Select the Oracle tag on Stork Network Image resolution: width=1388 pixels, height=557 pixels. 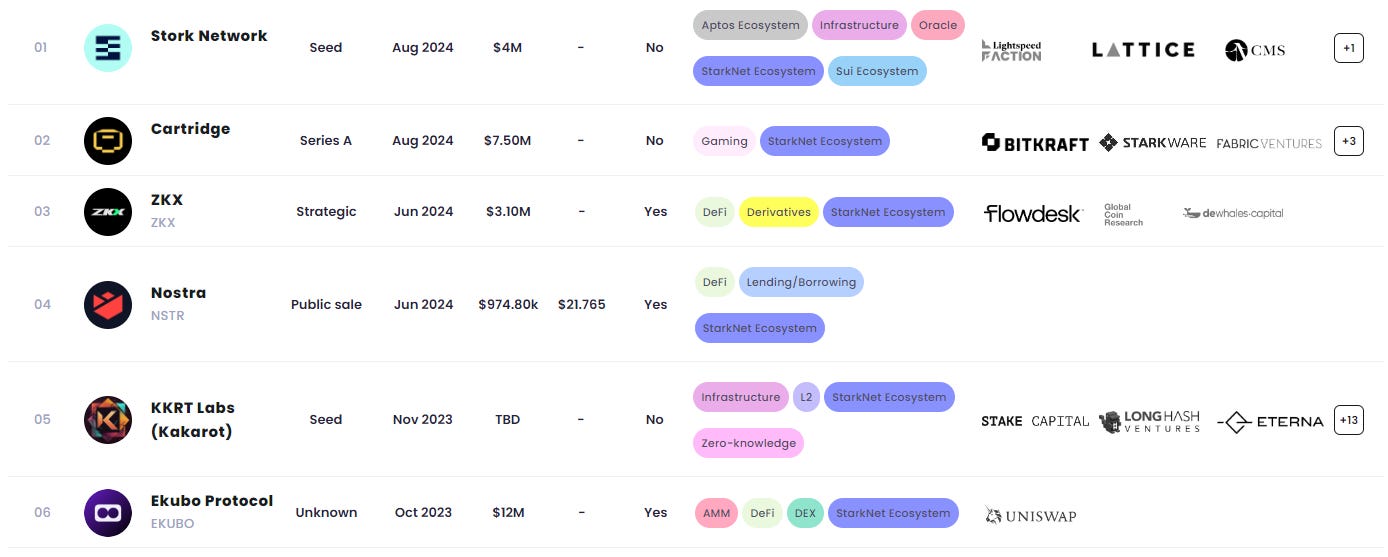click(x=938, y=25)
